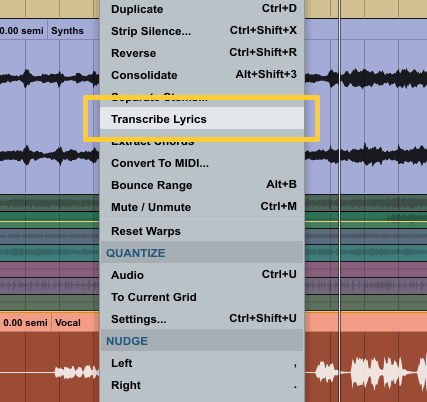Choose To Current Grid quantize option
This screenshot has height=402, width=427.
pos(202,297)
